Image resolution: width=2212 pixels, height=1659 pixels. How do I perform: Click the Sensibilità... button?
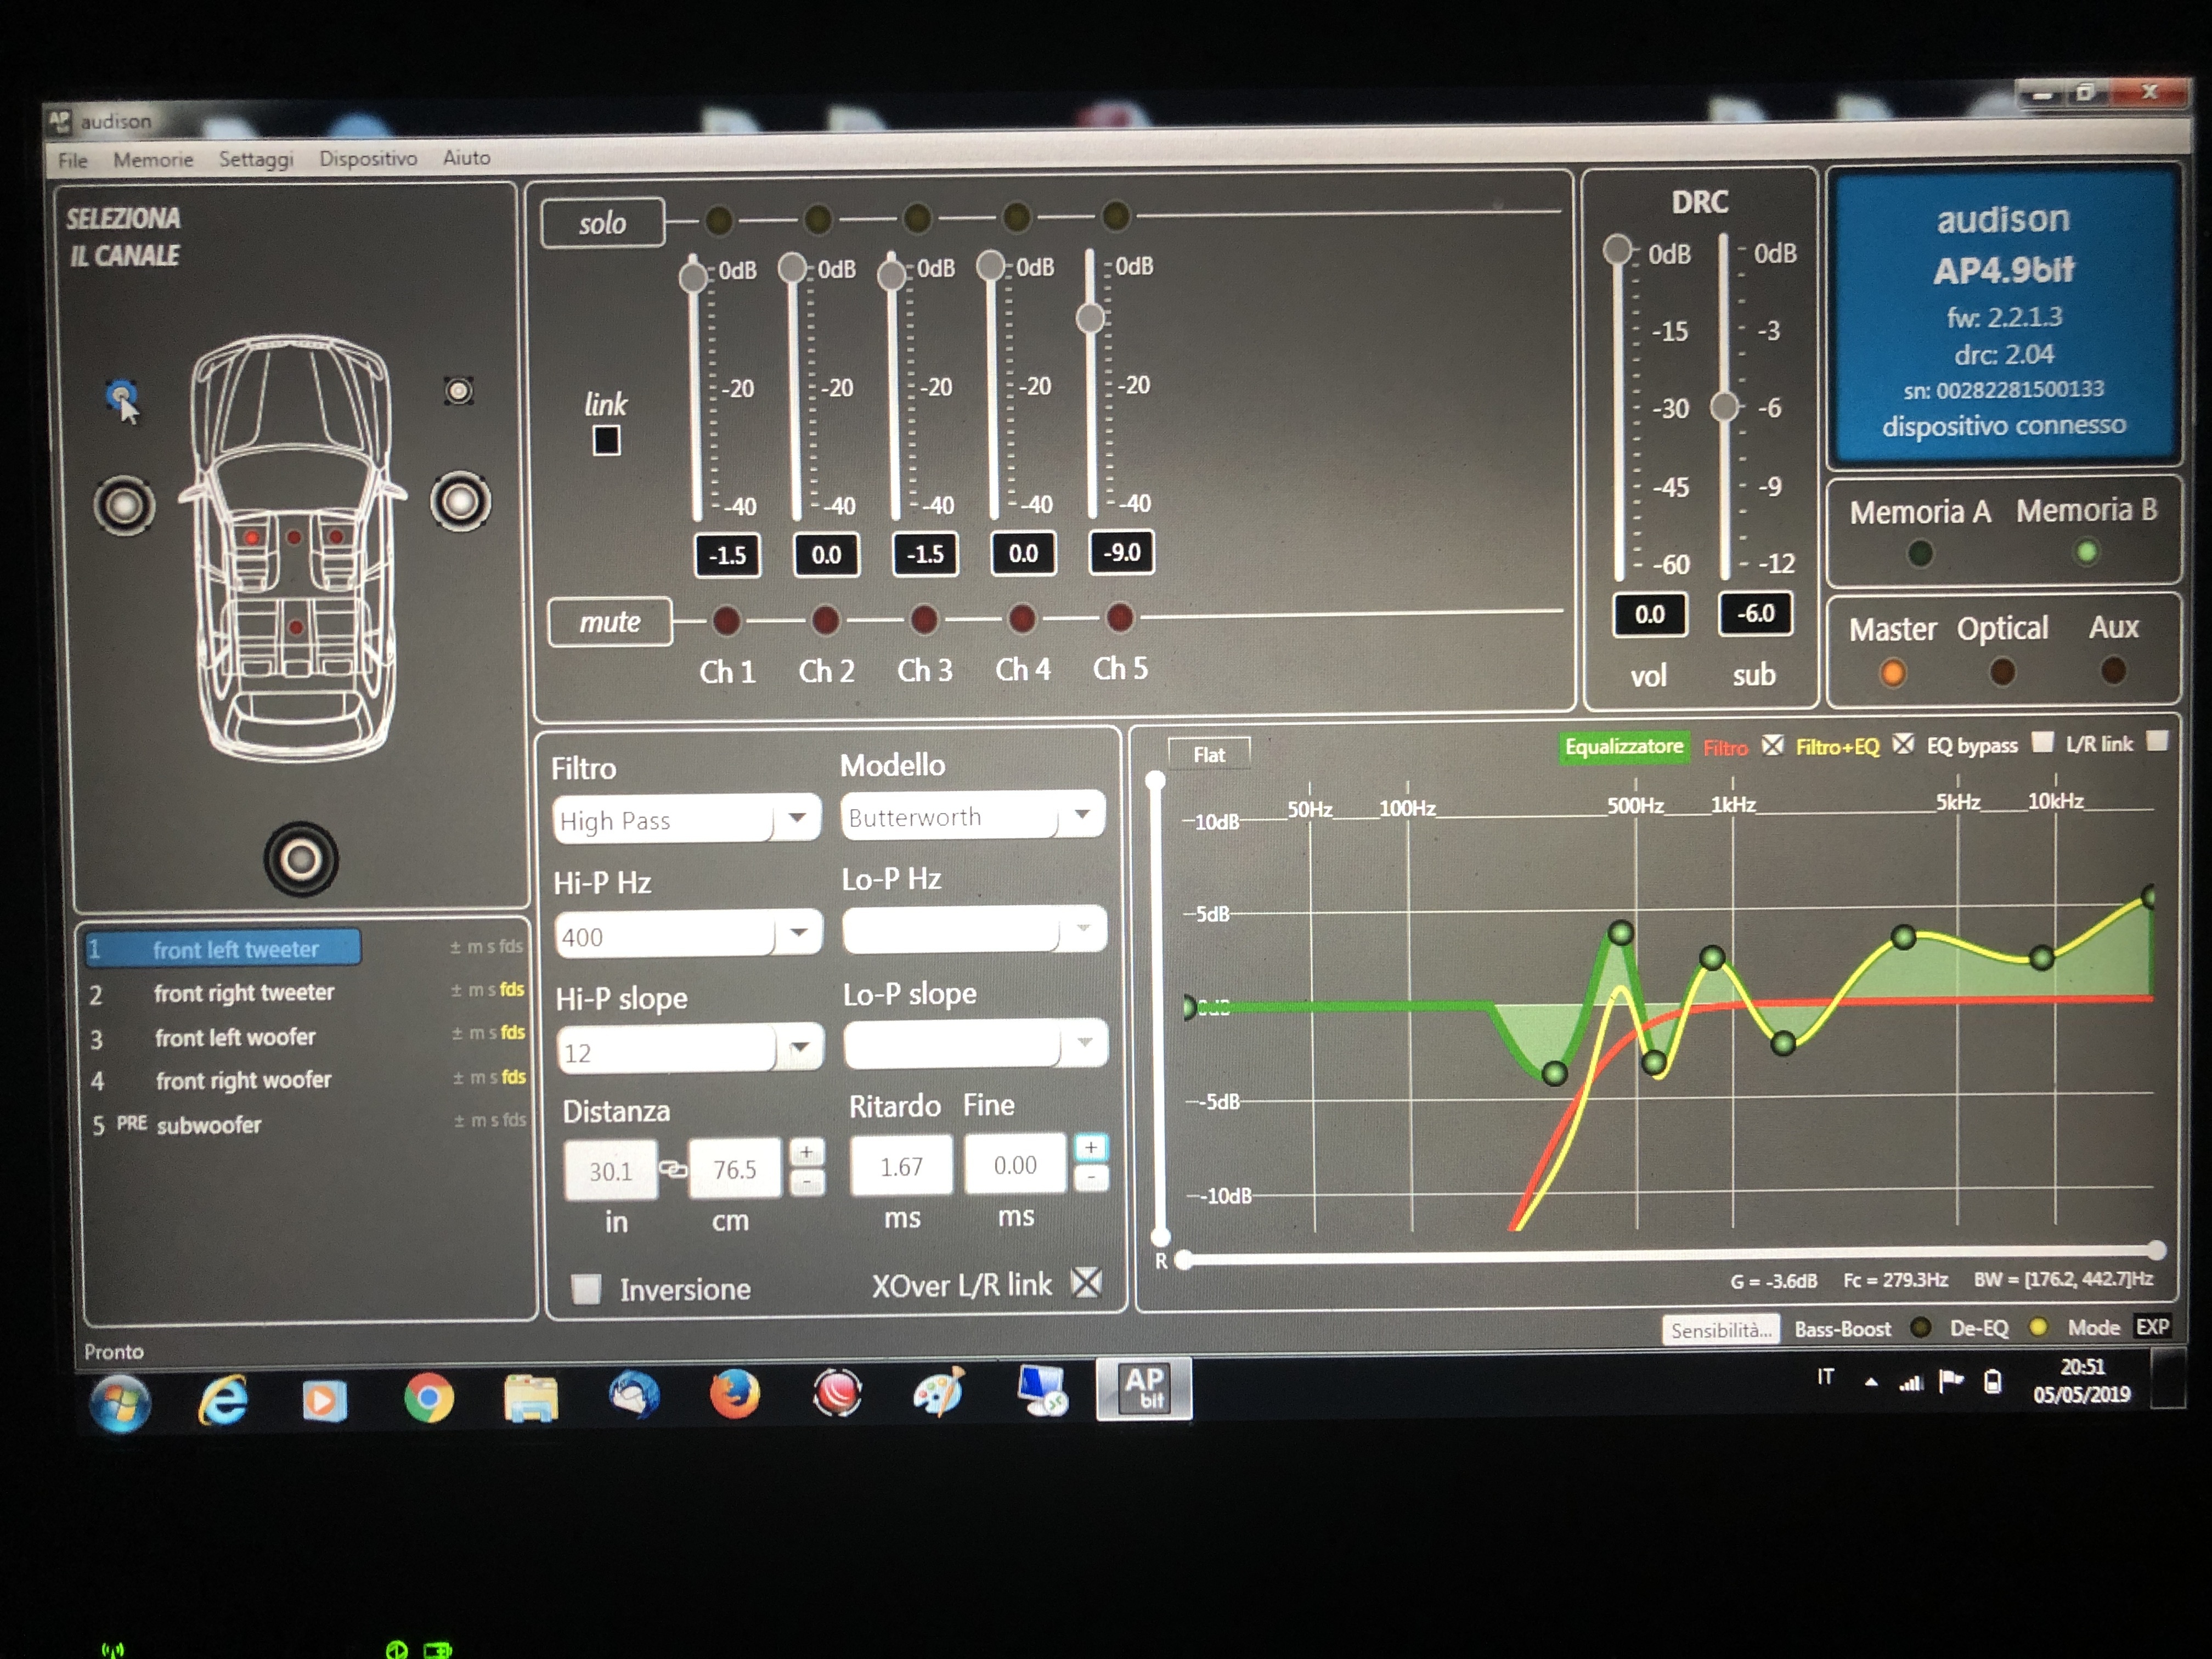[x=1721, y=1330]
